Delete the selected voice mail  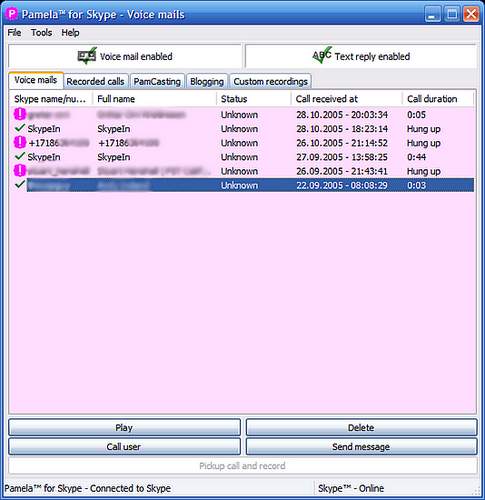click(x=361, y=428)
